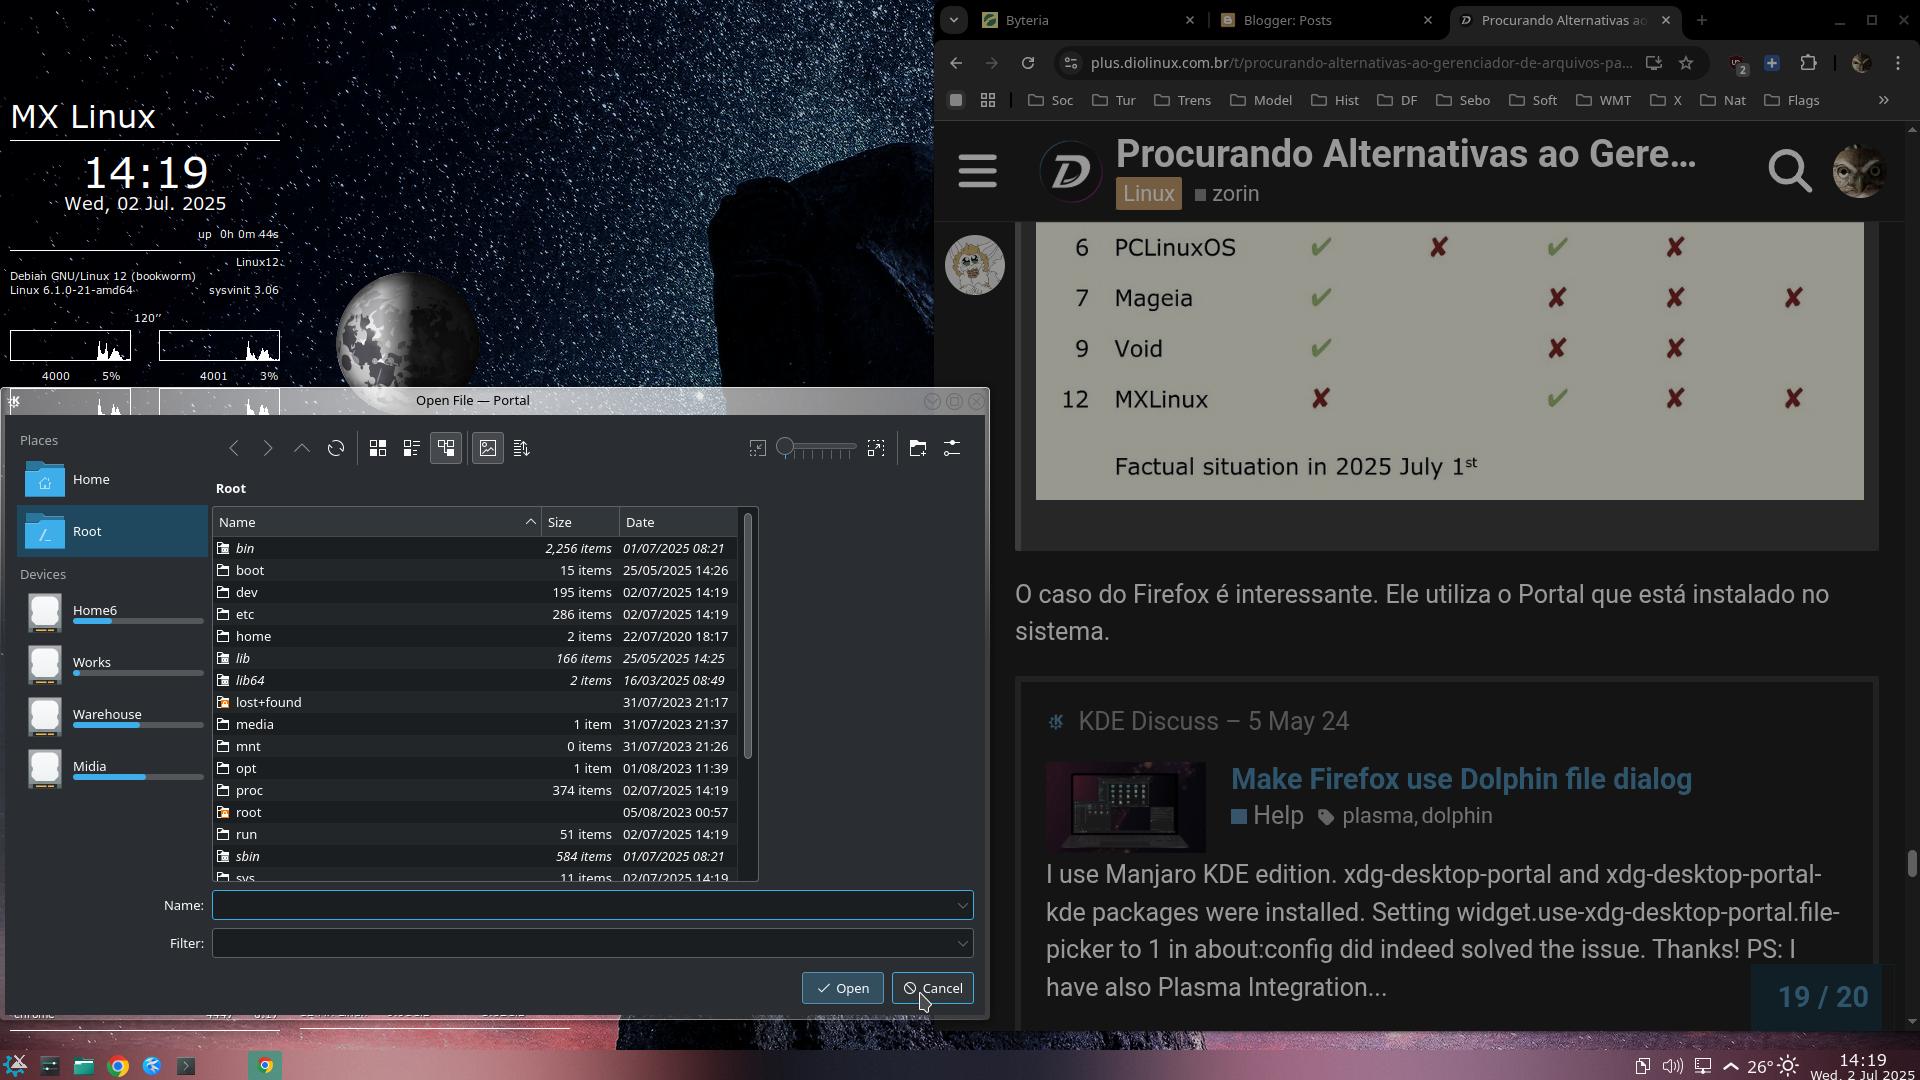The height and width of the screenshot is (1080, 1920).
Task: Expand the Name field history dropdown
Action: click(x=962, y=905)
